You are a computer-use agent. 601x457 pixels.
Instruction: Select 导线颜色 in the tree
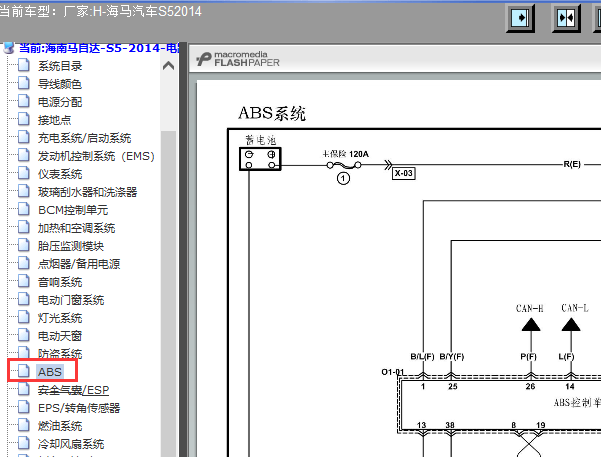60,84
